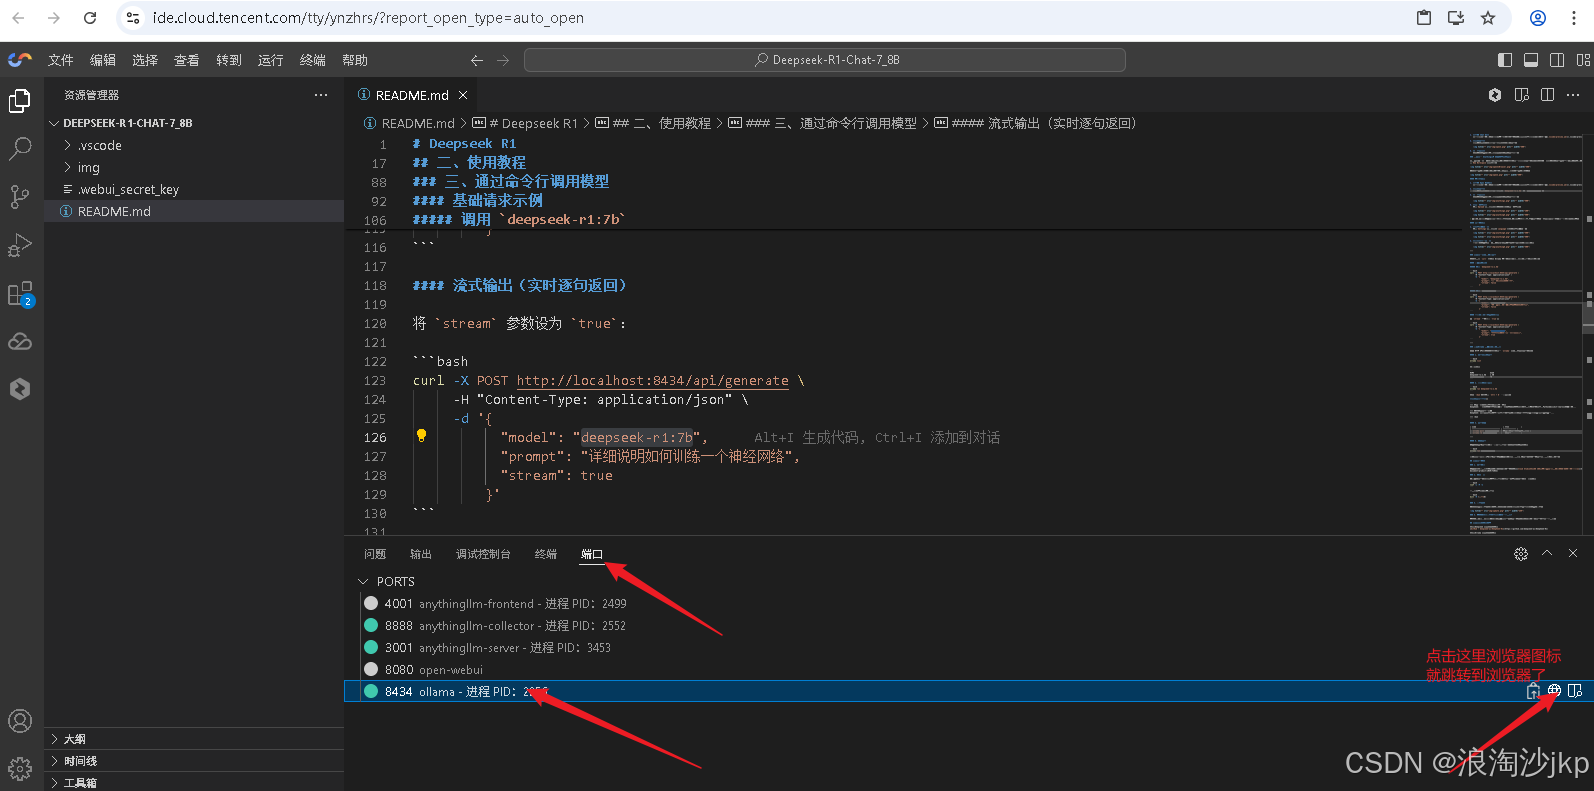
Task: Go forward in editor navigation history
Action: pyautogui.click(x=503, y=60)
